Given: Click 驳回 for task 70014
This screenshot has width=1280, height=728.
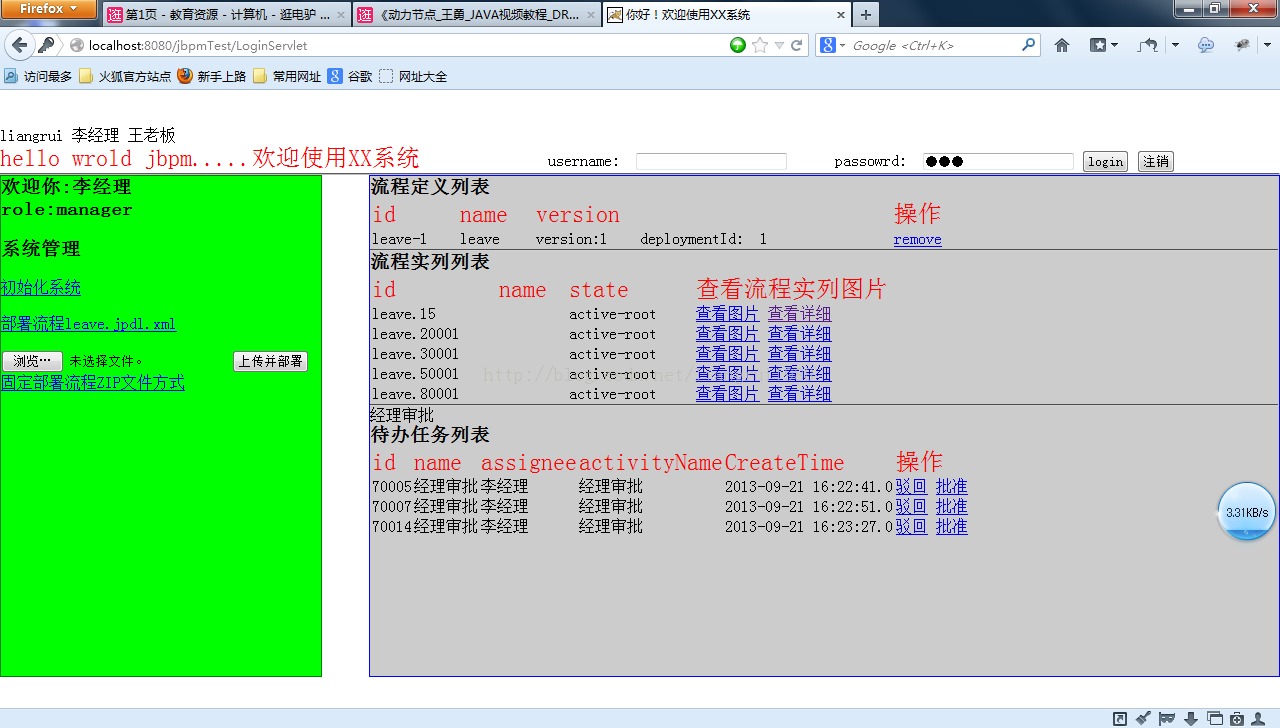Looking at the screenshot, I should pyautogui.click(x=911, y=527).
